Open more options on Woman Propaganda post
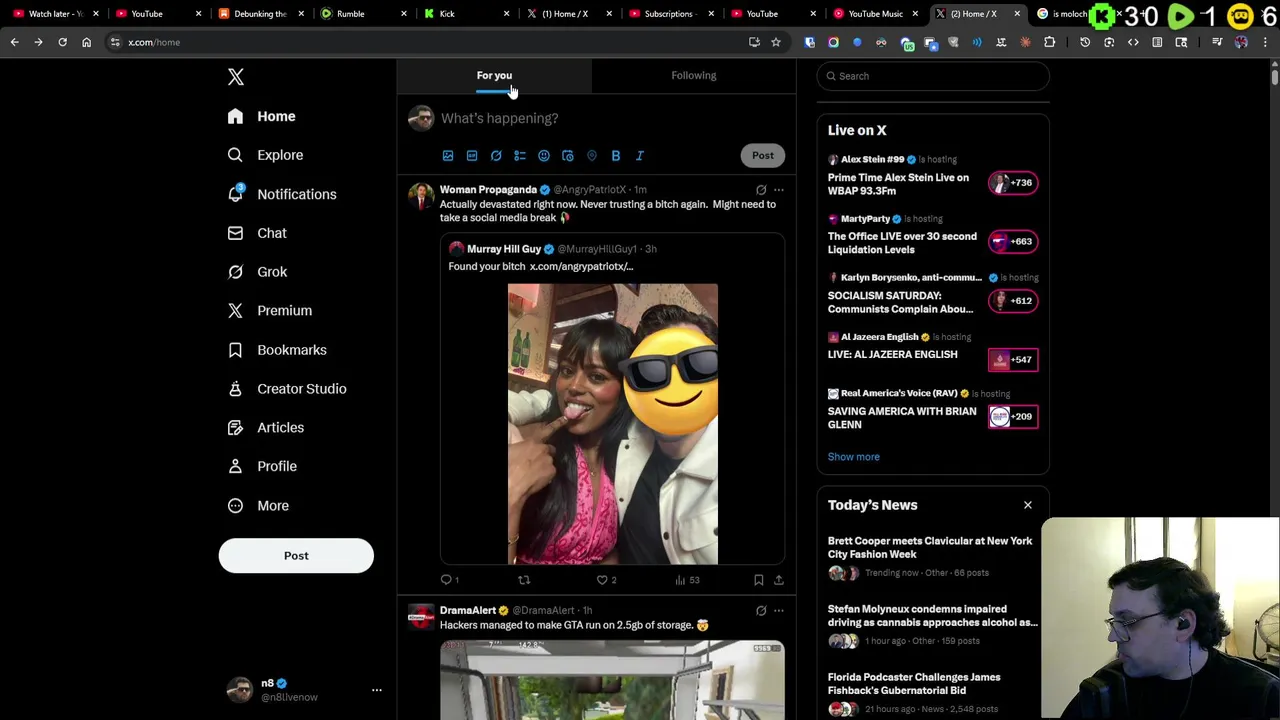The width and height of the screenshot is (1280, 720). tap(779, 189)
